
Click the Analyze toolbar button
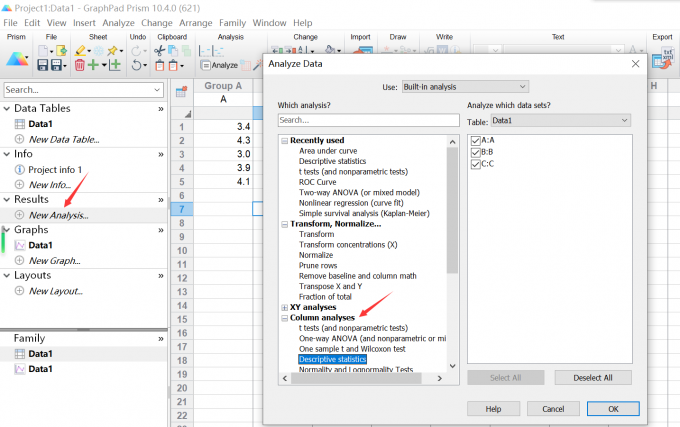tap(219, 65)
